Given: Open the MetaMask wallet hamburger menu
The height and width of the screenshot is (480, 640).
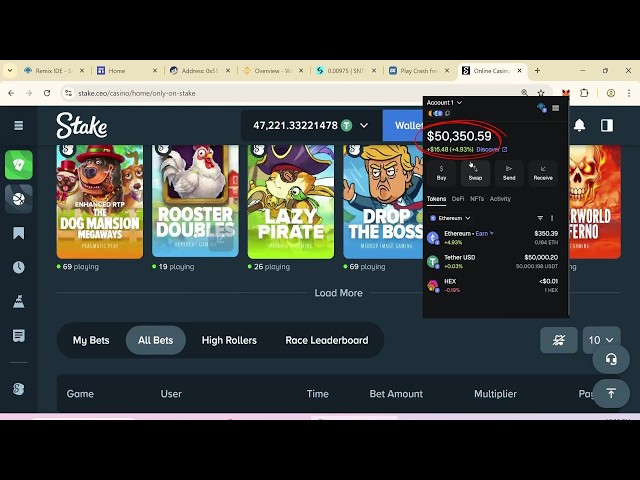Looking at the screenshot, I should tap(556, 108).
